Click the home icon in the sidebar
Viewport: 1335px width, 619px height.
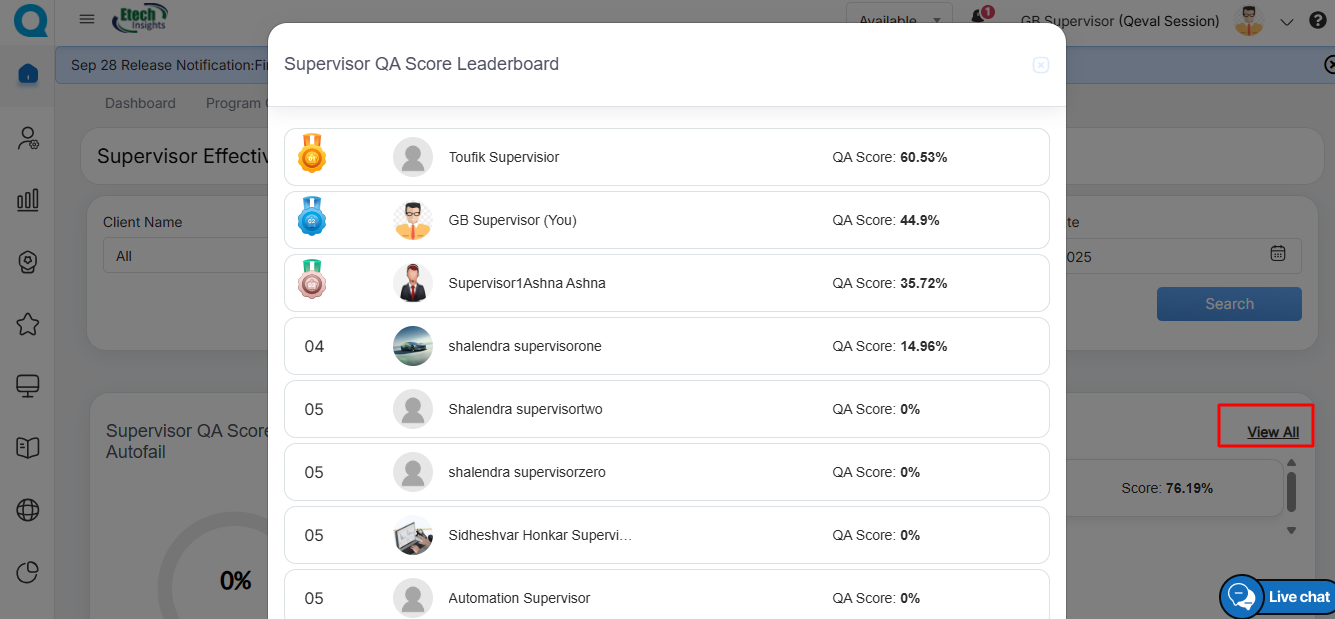(28, 74)
